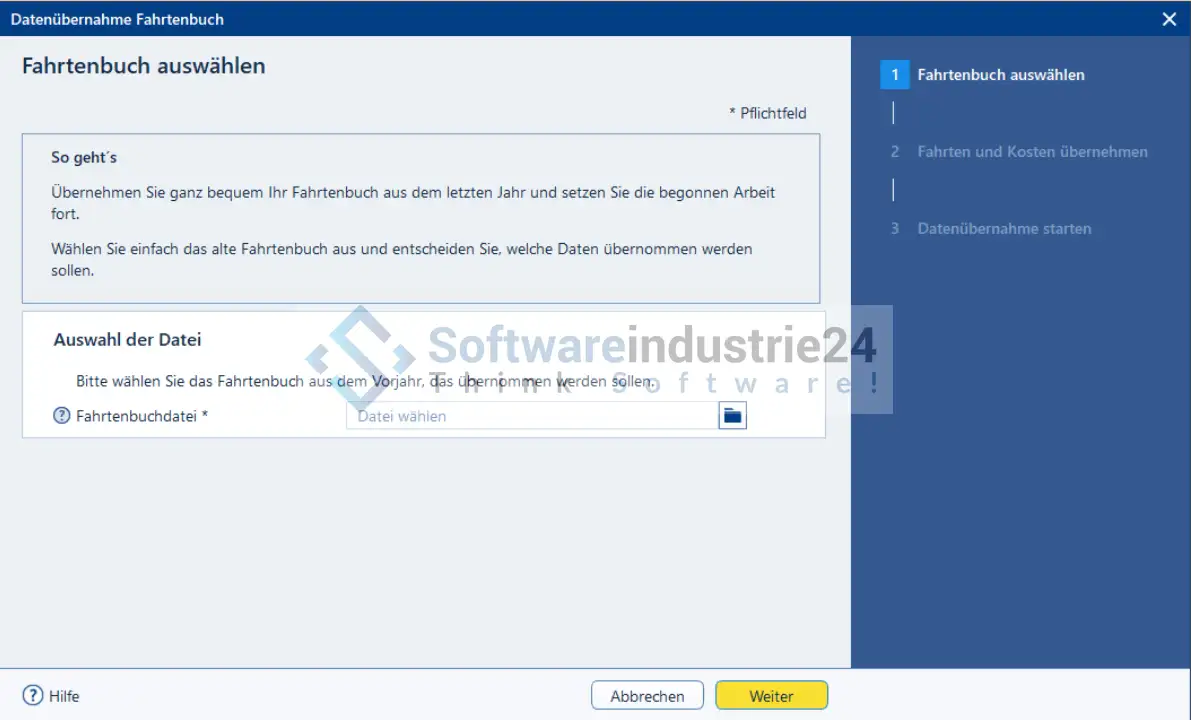Open the Hilfe text link

(64, 696)
